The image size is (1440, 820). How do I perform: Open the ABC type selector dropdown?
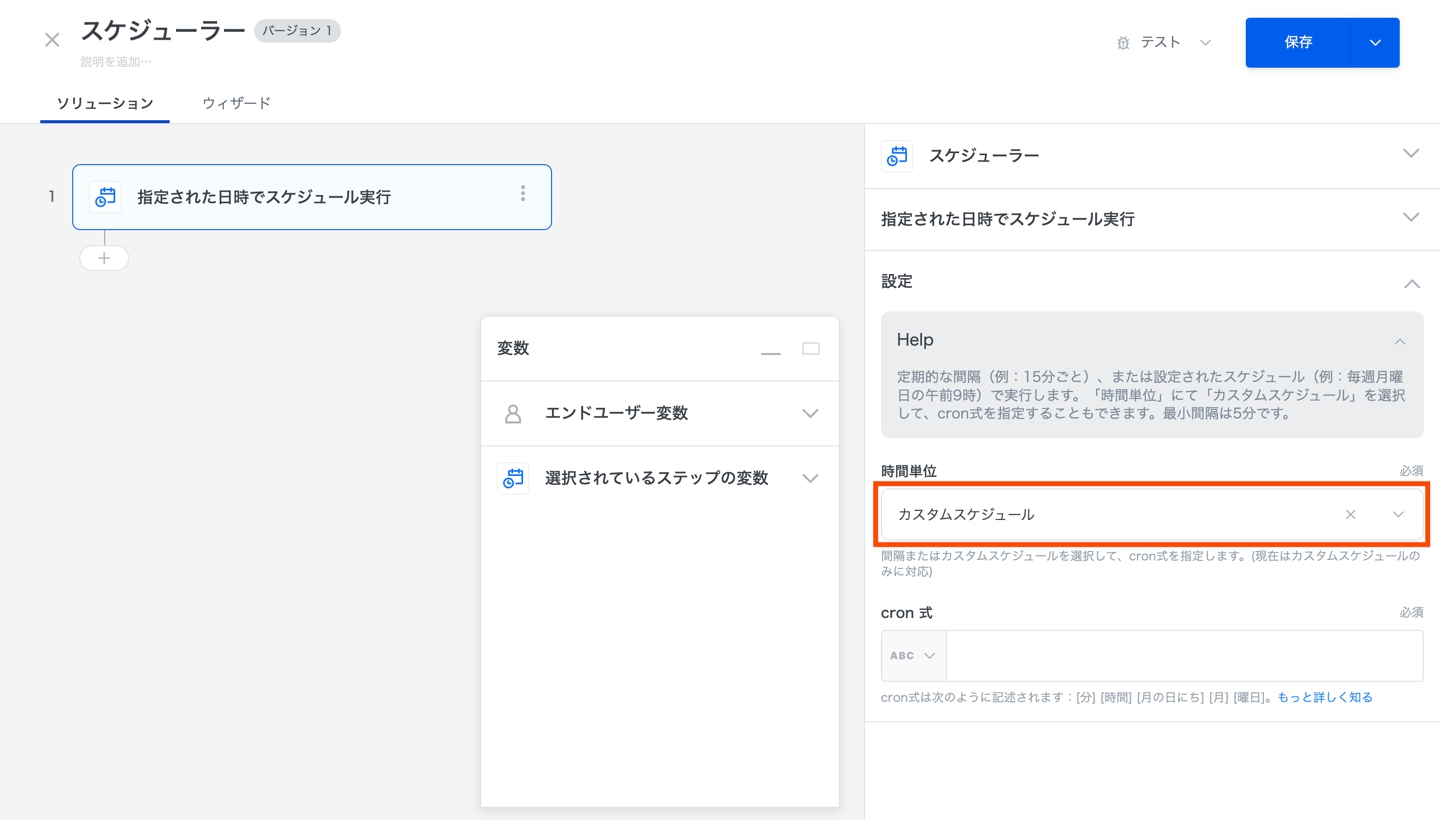pos(913,656)
